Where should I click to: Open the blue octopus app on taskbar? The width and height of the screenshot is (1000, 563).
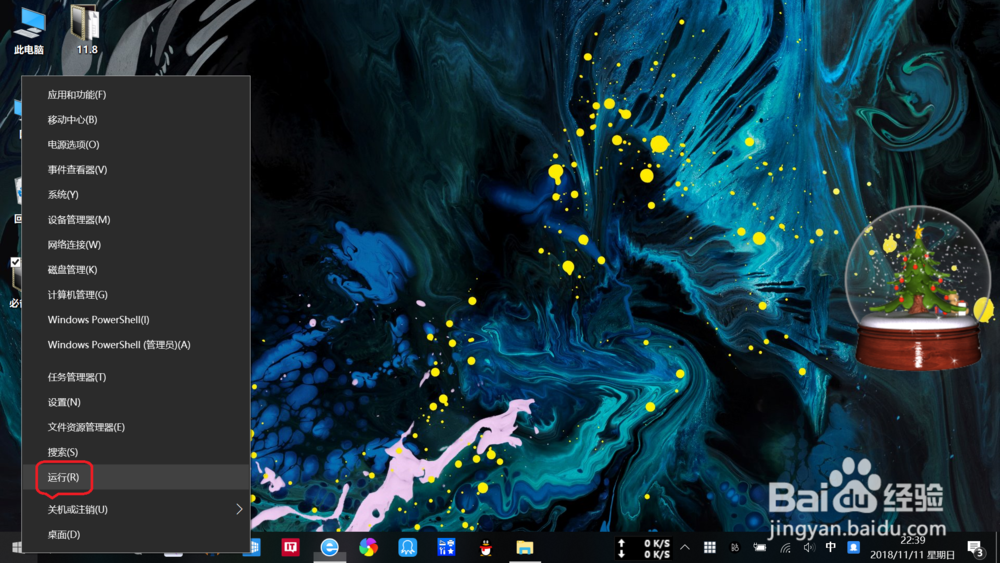408,547
